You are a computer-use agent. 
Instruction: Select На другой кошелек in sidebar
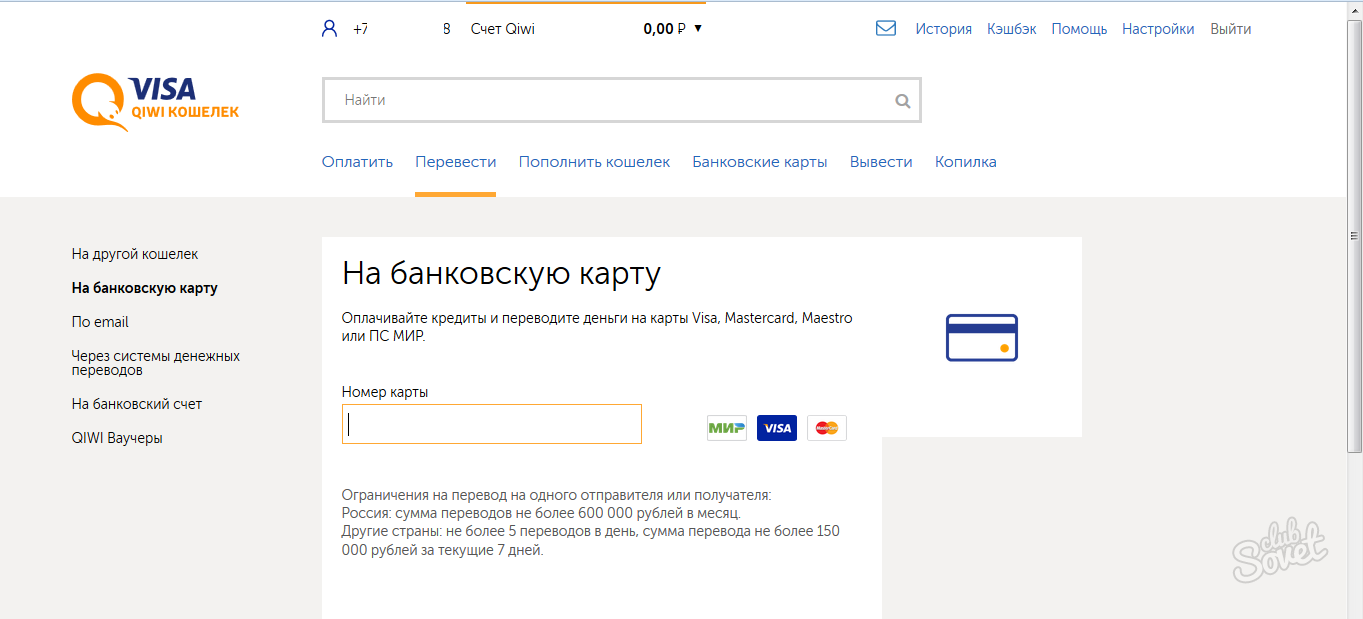(x=135, y=254)
